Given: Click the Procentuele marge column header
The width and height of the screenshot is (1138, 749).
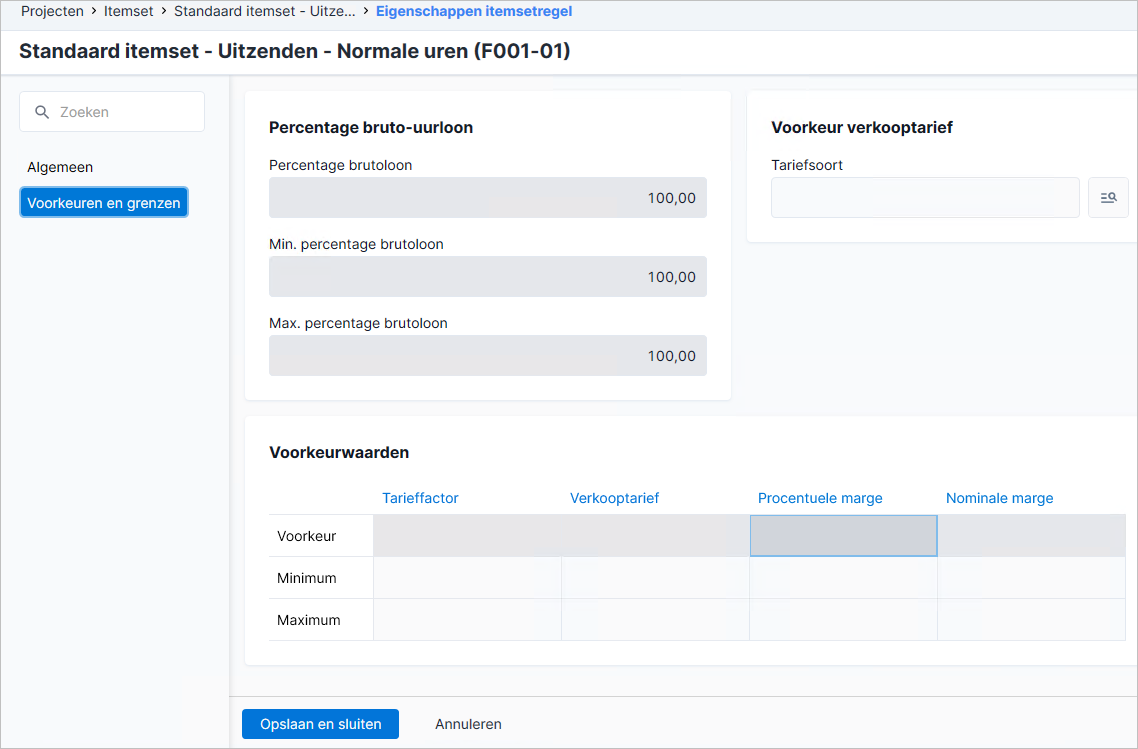Looking at the screenshot, I should tap(820, 498).
